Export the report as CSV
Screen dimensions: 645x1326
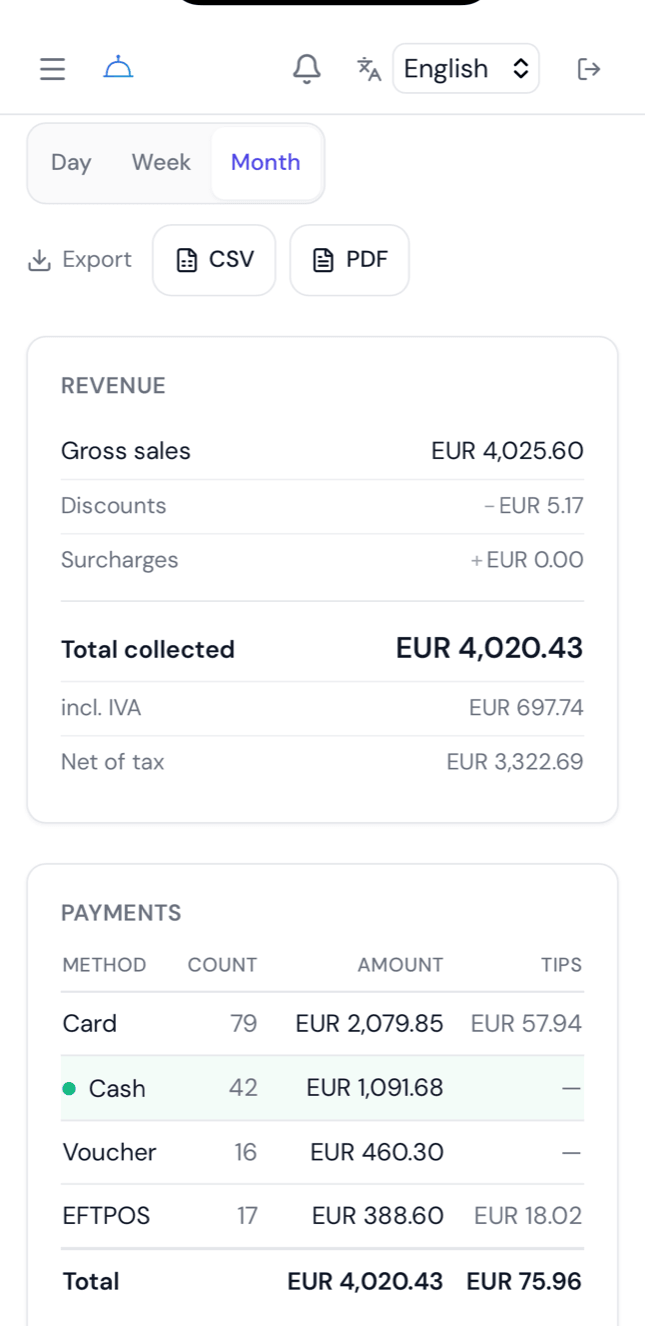(x=214, y=260)
